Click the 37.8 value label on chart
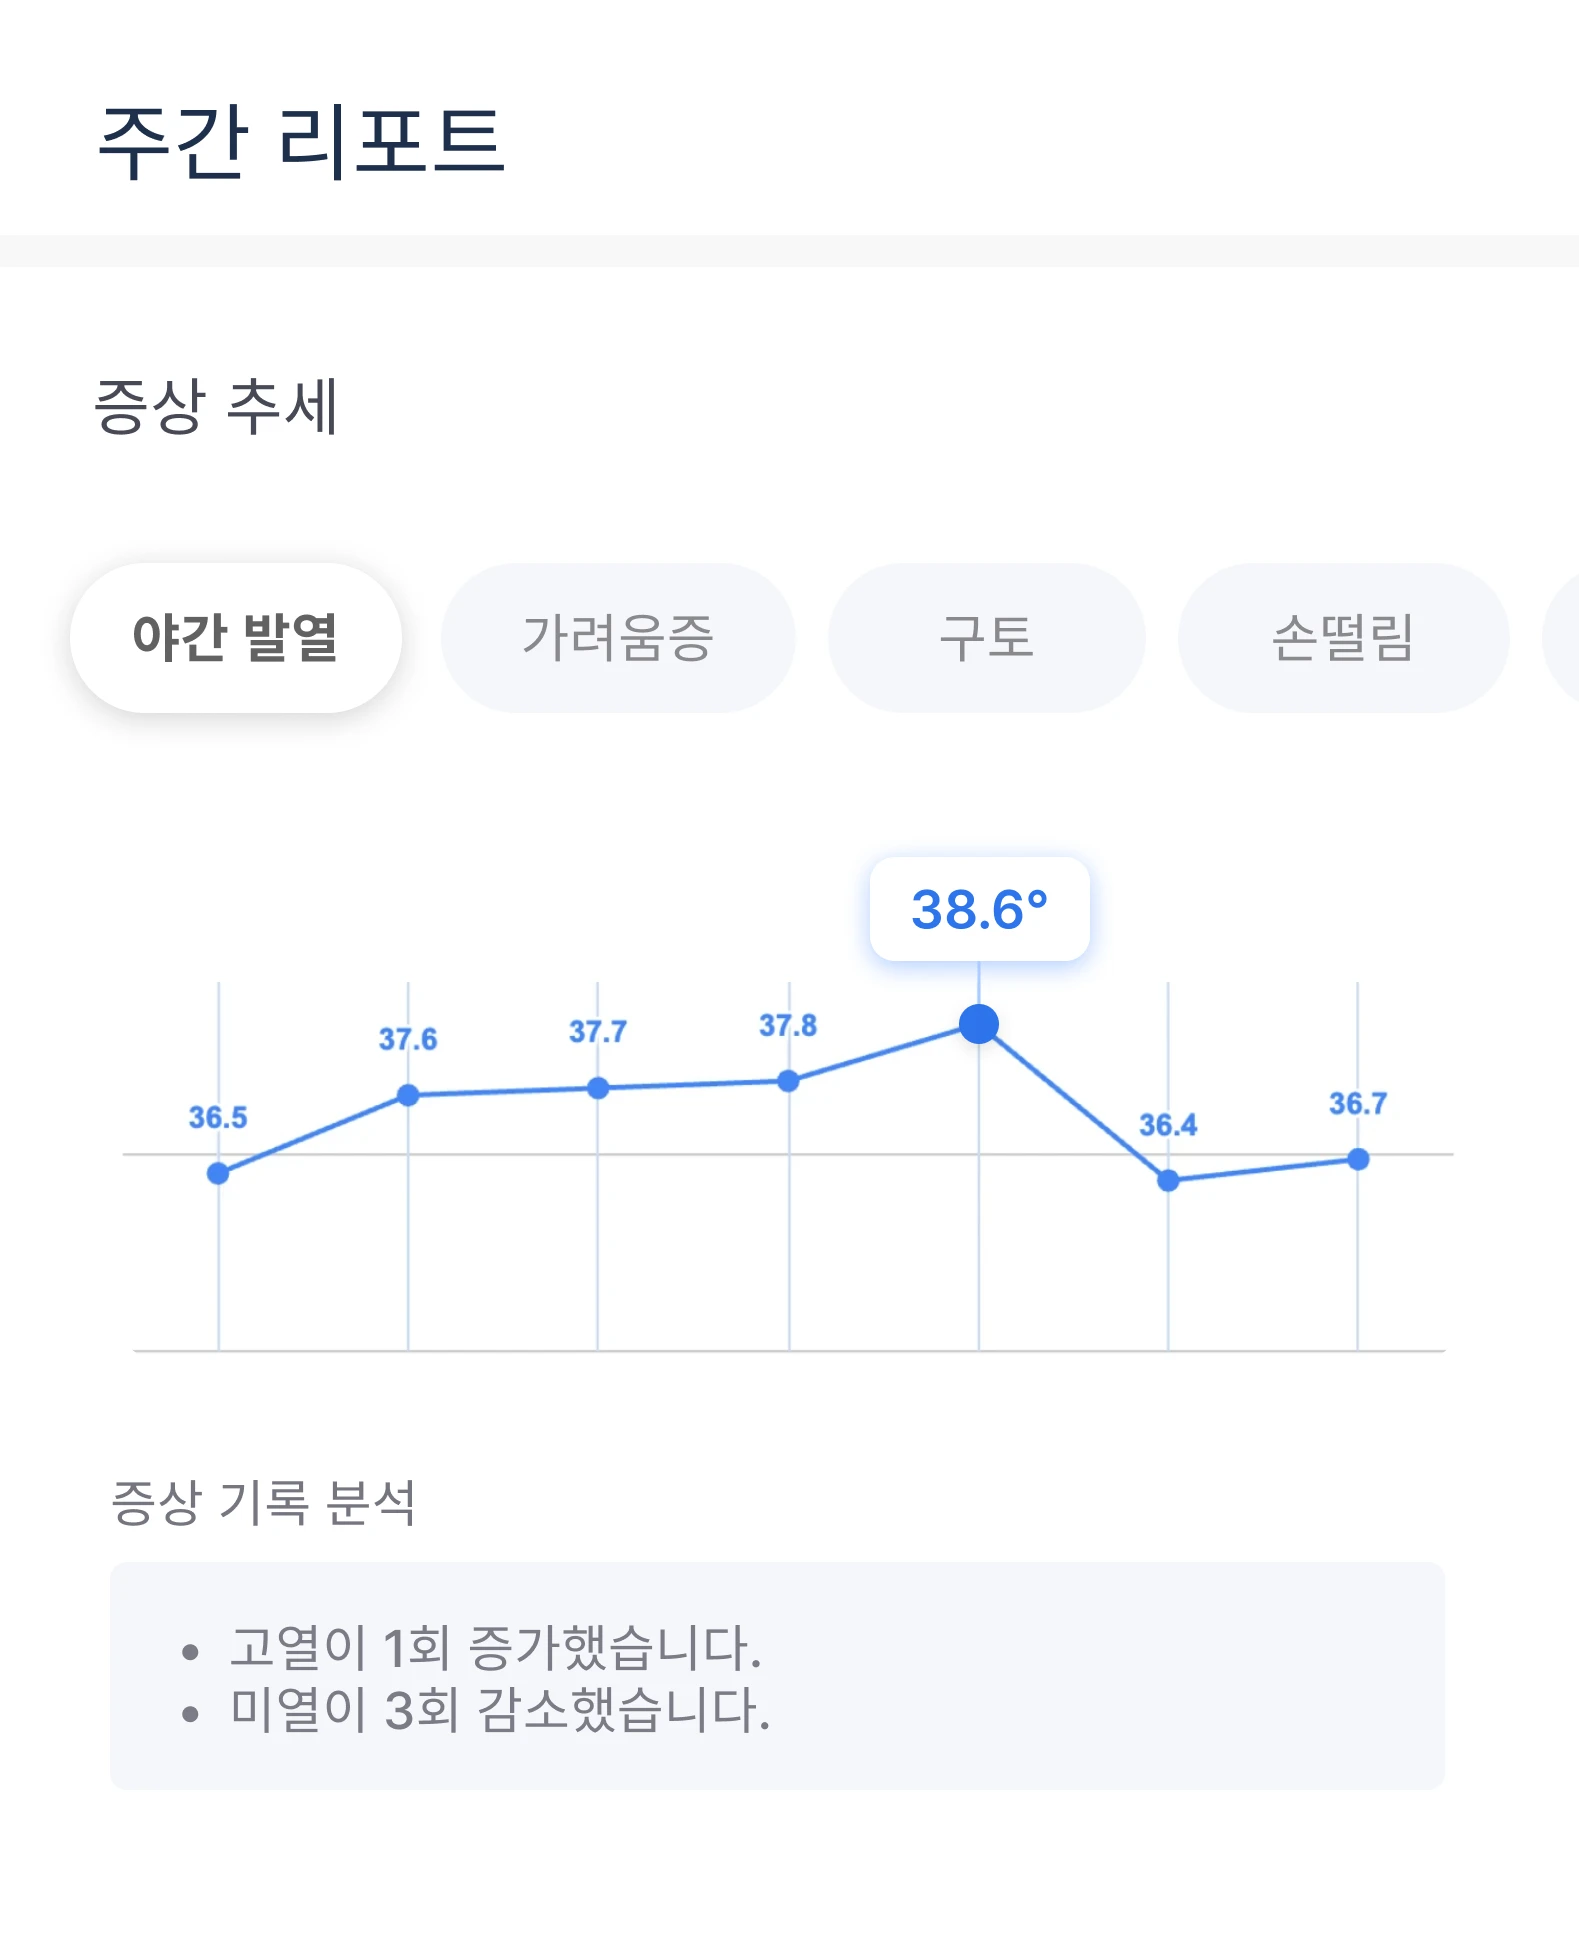The height and width of the screenshot is (1943, 1579). click(x=788, y=1026)
